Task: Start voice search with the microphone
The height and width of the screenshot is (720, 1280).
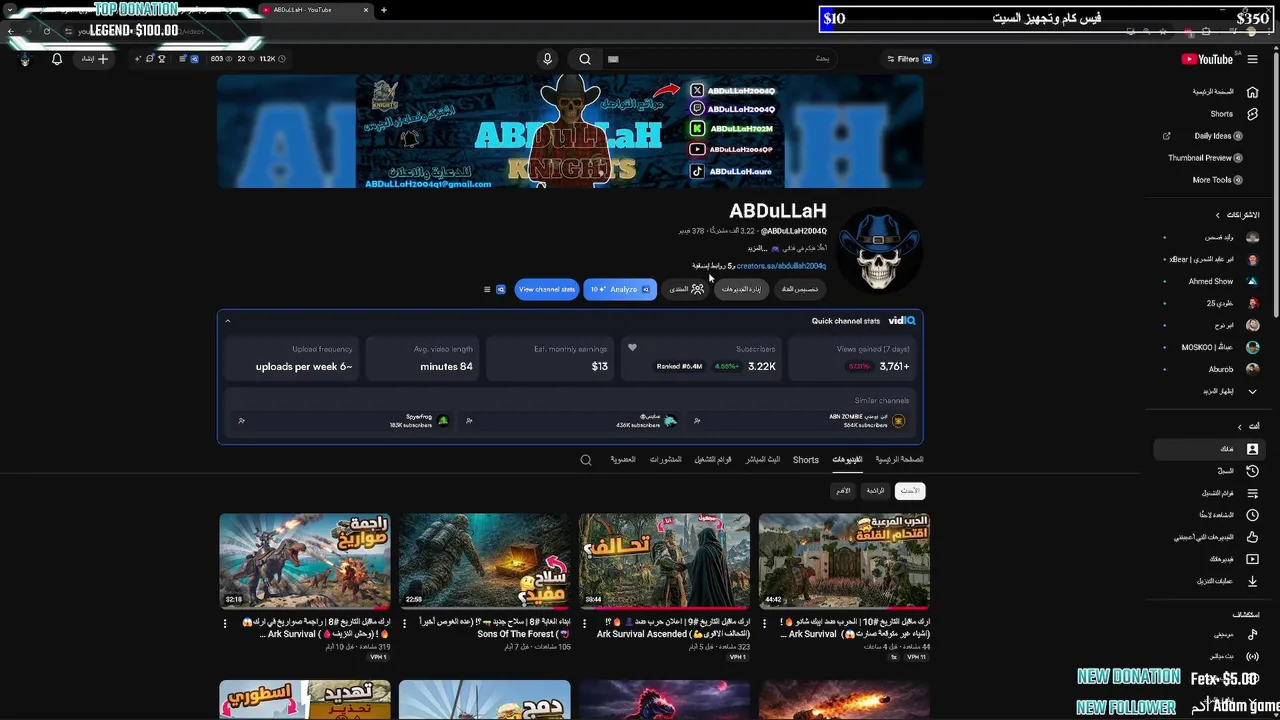Action: click(547, 59)
